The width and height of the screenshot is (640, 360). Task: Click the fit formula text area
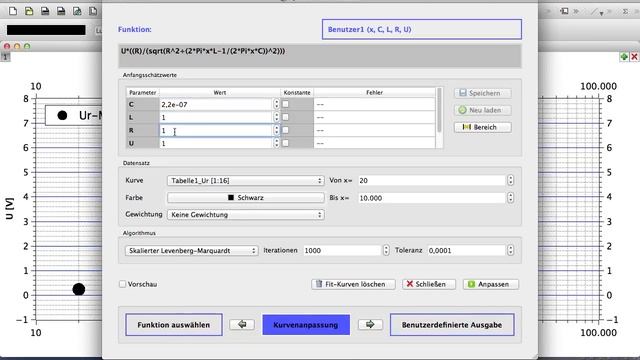[320, 56]
